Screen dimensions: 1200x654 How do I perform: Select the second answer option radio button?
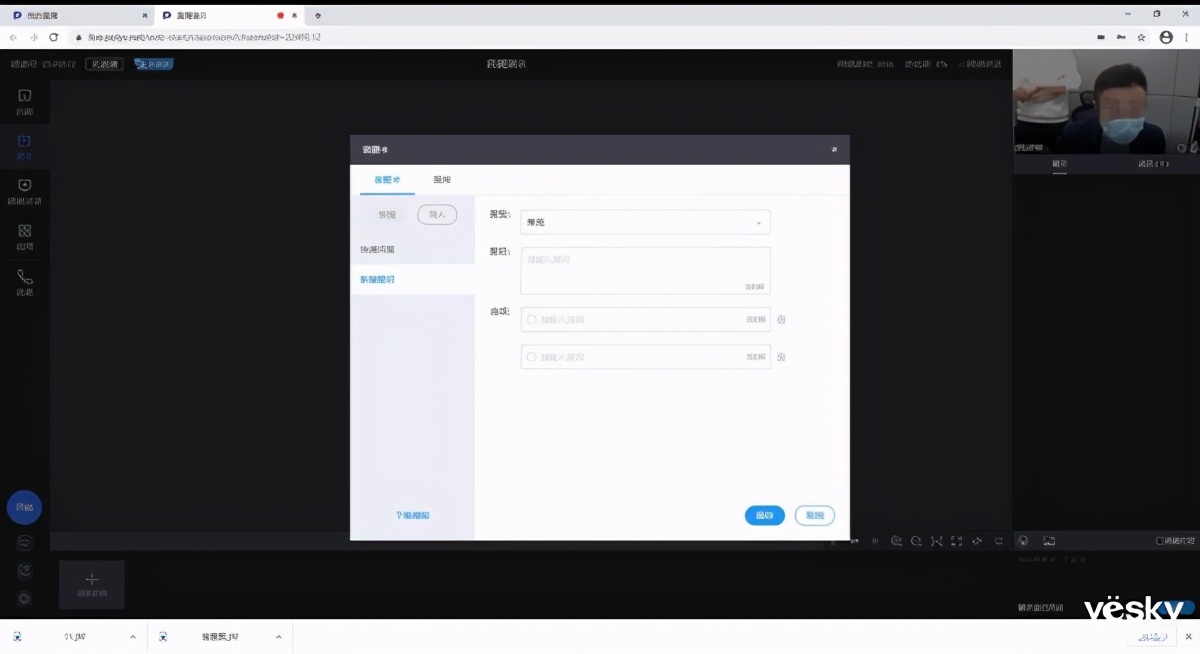(531, 356)
